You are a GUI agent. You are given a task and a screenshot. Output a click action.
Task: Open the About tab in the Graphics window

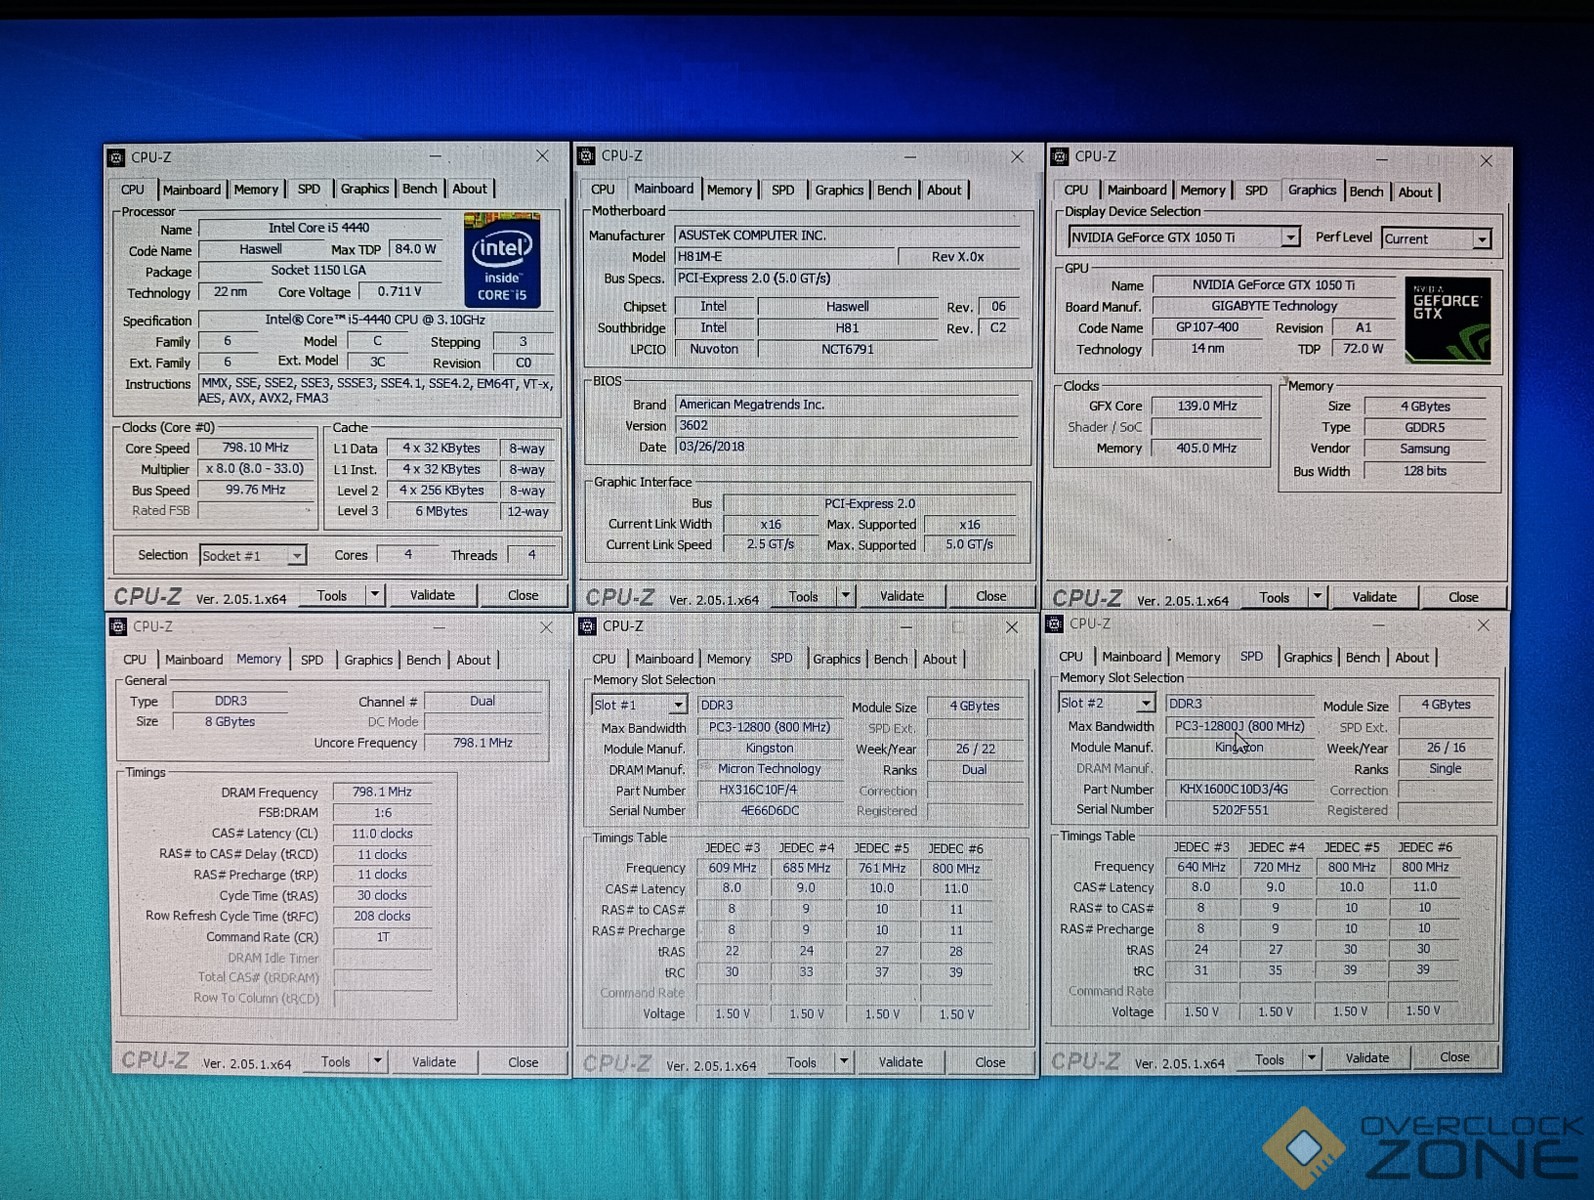1415,192
